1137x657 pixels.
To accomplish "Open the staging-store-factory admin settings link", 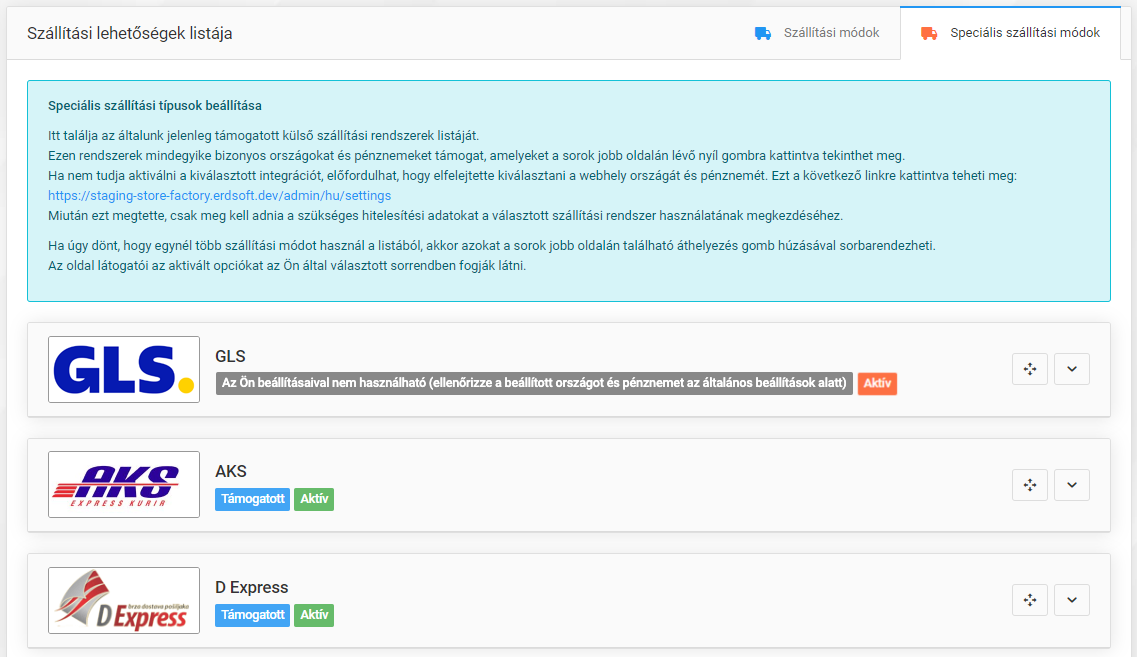I will [x=220, y=196].
